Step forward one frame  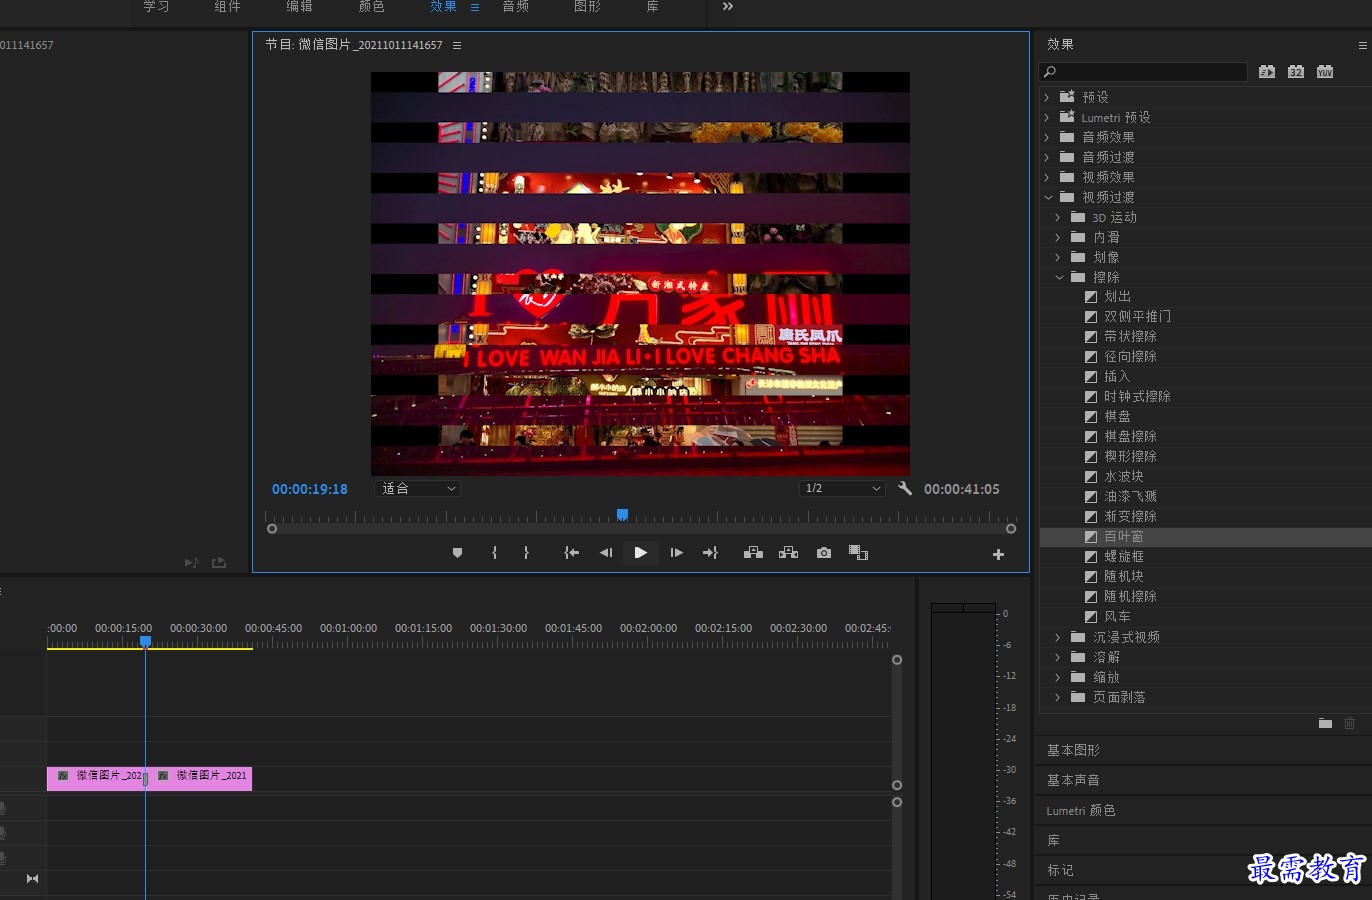click(676, 553)
